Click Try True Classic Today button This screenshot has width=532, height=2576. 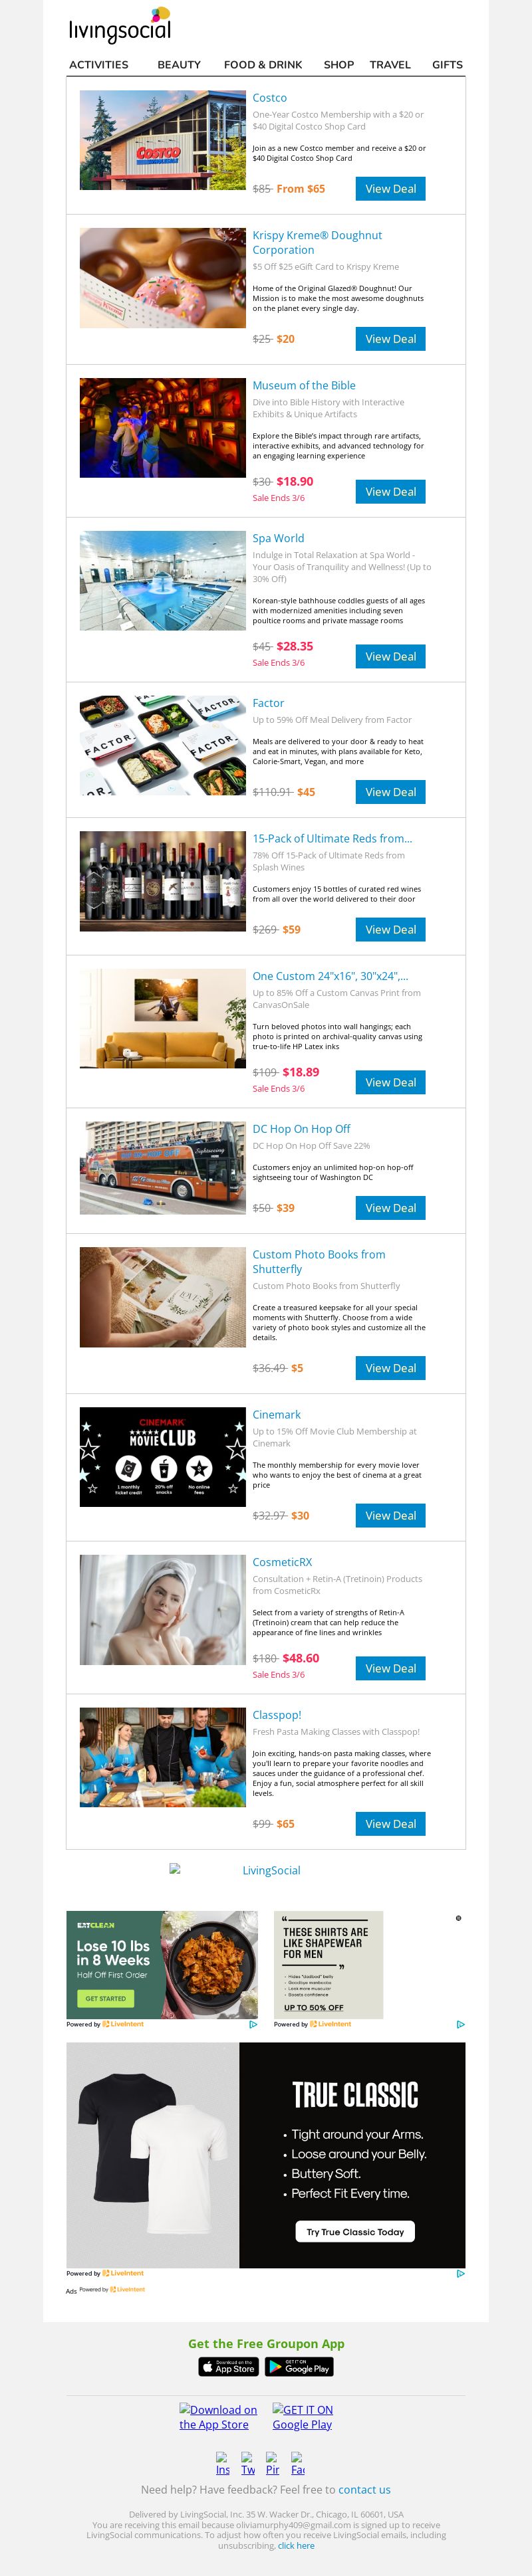point(355,2231)
